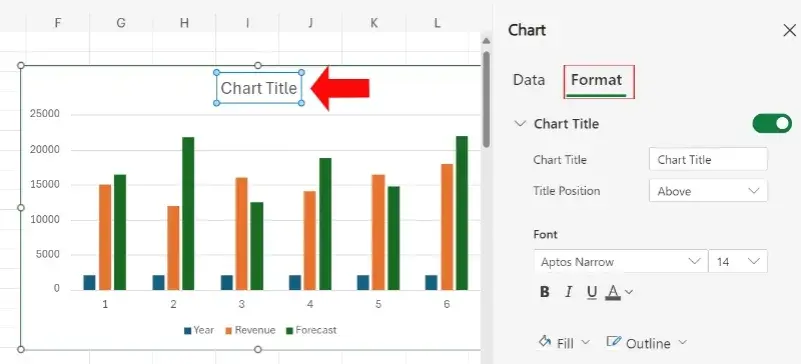Select column J header
801x364 pixels.
pyautogui.click(x=311, y=23)
